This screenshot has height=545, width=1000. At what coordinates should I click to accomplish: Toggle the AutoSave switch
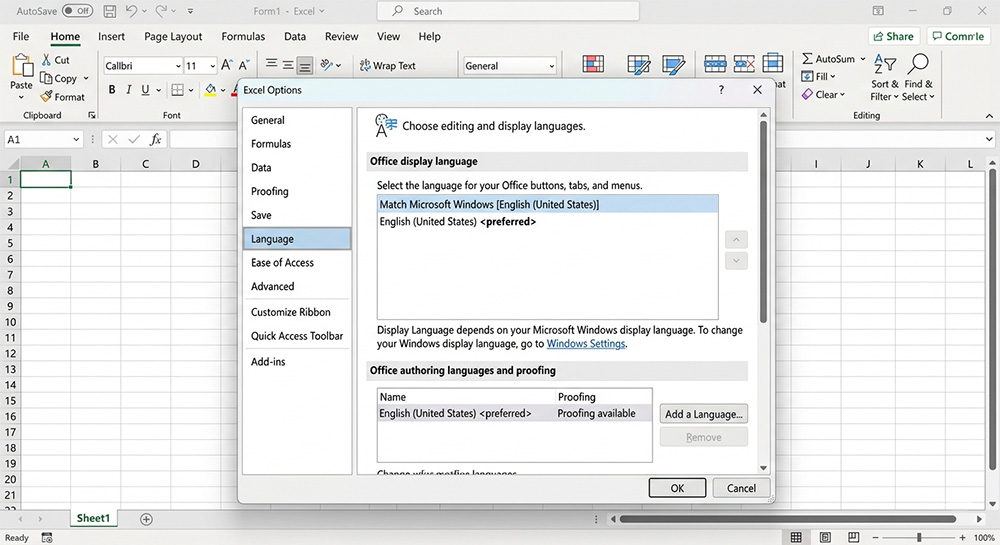click(77, 11)
